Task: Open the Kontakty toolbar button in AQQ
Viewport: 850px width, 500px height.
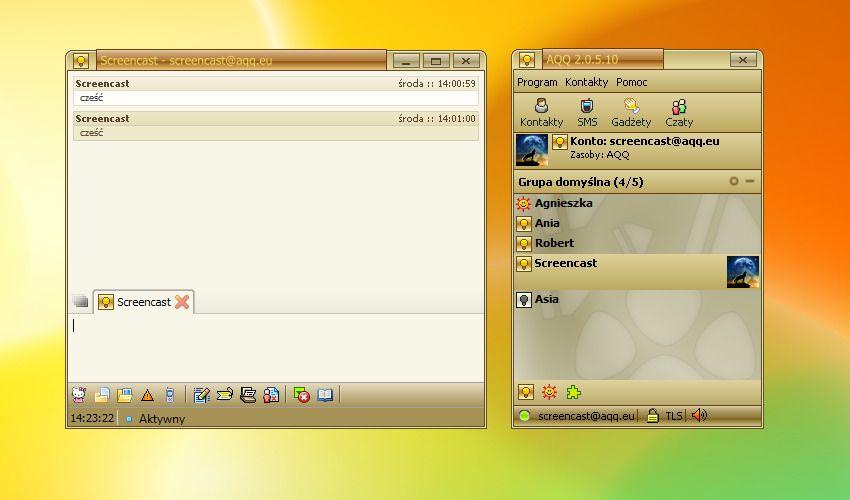Action: click(541, 113)
